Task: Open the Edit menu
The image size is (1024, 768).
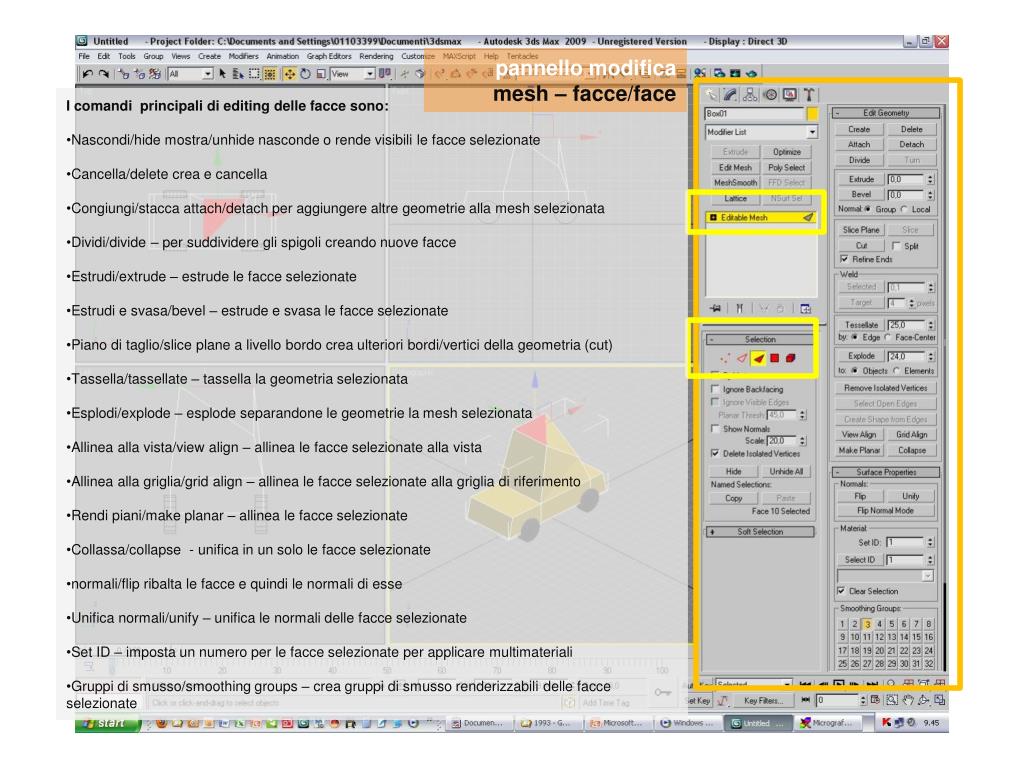Action: (x=104, y=56)
